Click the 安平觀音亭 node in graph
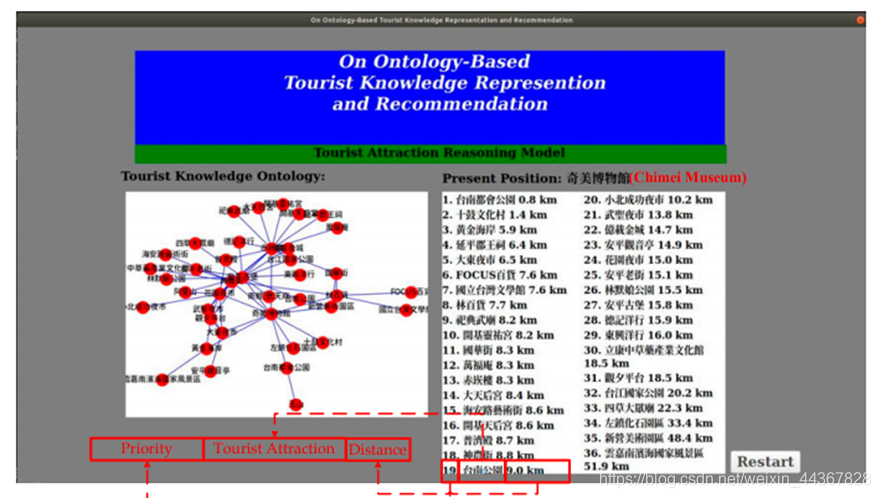The width and height of the screenshot is (881, 498). coord(211,371)
